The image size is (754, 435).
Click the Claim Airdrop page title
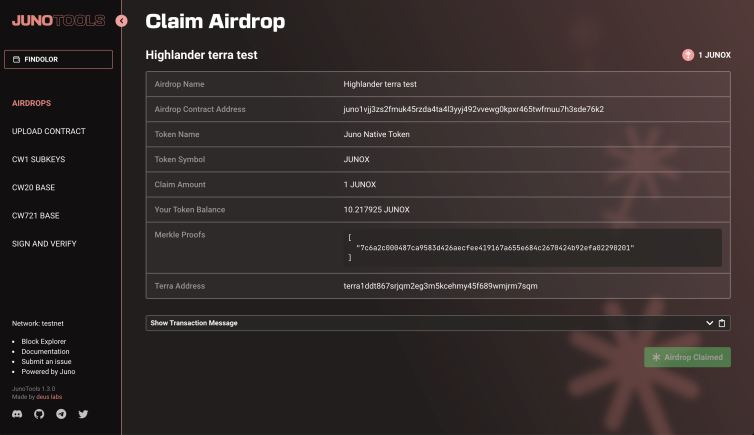[x=215, y=21]
